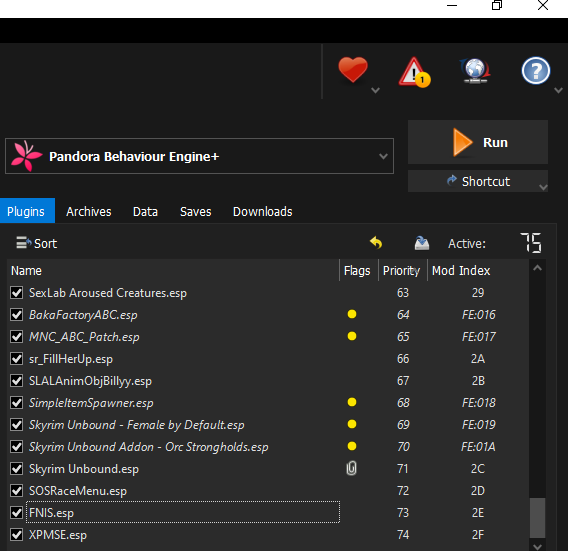Viewport: 568px width, 551px height.
Task: Uncheck SOSRaceMenu.esp
Action: (x=17, y=491)
